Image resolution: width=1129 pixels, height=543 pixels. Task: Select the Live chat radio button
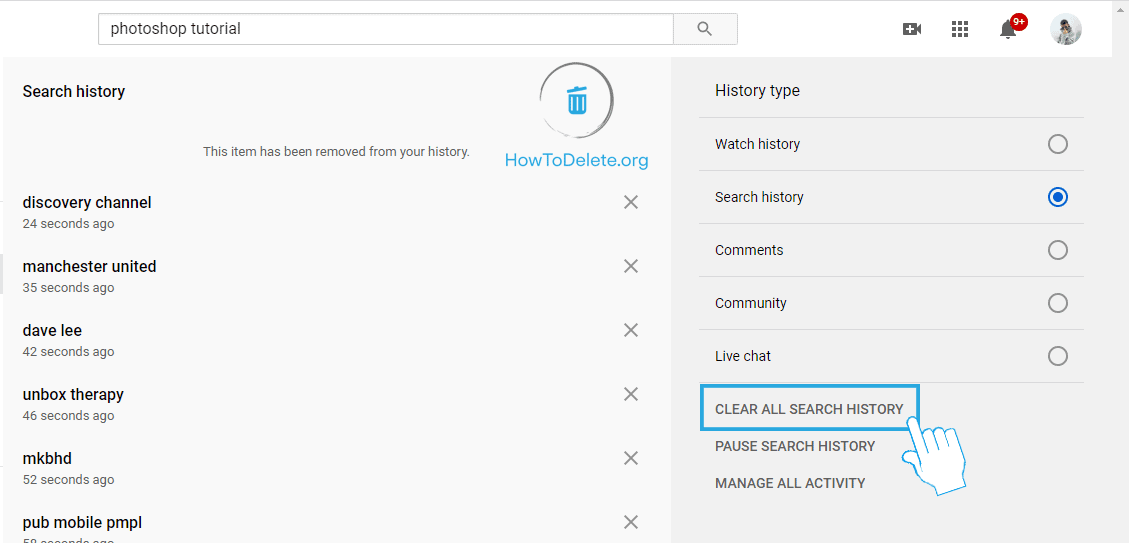click(x=1057, y=356)
